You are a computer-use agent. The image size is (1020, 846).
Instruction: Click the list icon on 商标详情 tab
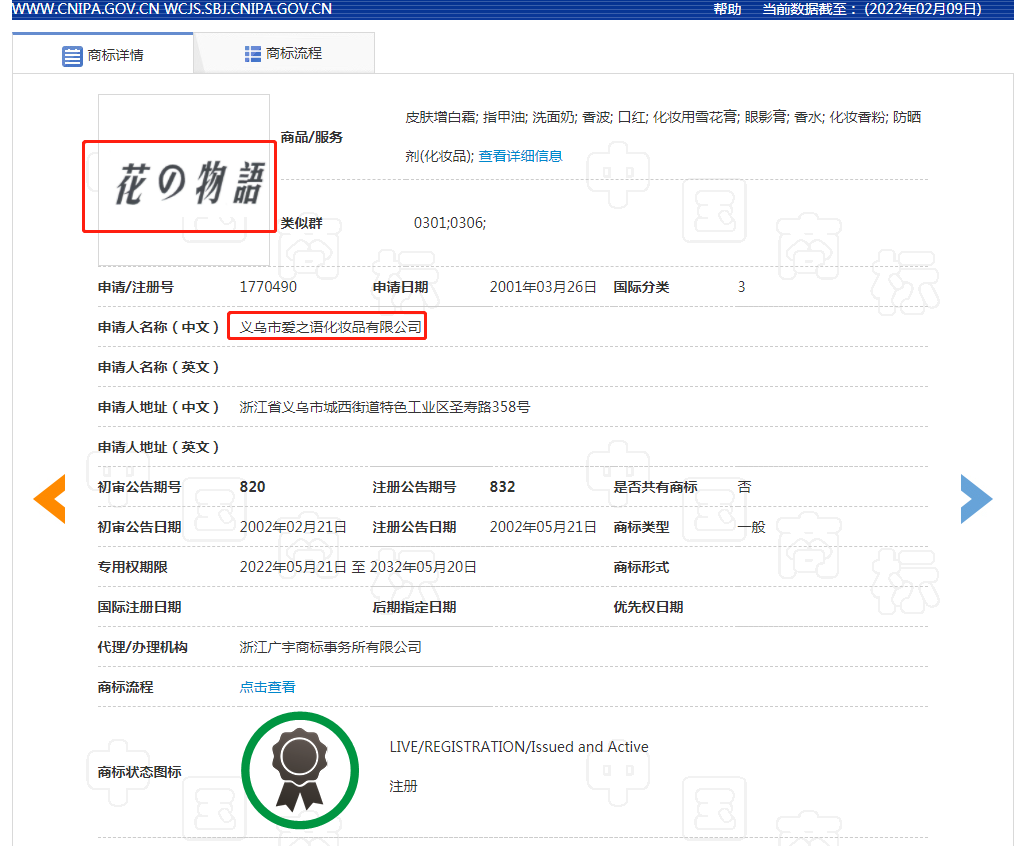coord(72,56)
